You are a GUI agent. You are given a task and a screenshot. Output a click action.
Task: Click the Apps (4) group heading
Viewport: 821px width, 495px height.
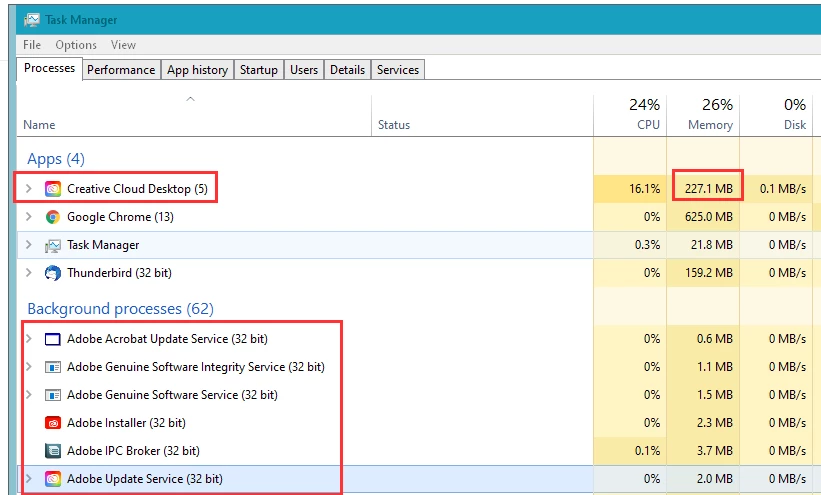pyautogui.click(x=56, y=159)
